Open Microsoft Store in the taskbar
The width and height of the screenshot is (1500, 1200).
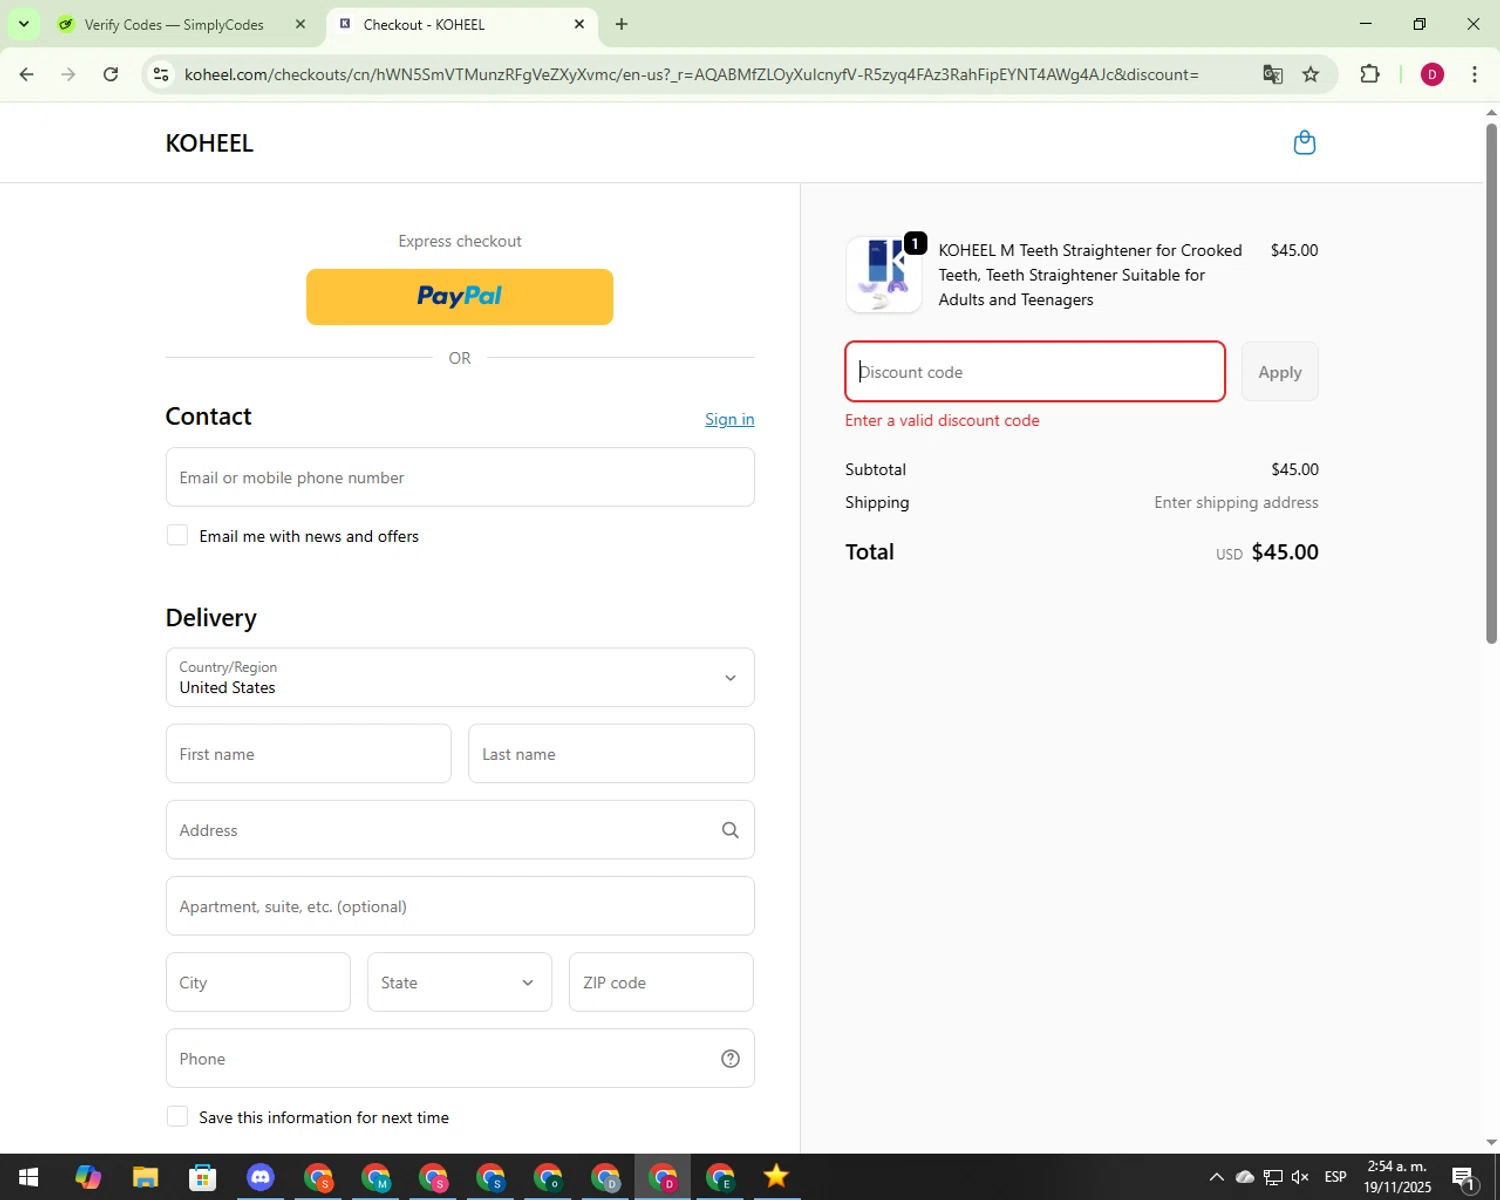203,1177
